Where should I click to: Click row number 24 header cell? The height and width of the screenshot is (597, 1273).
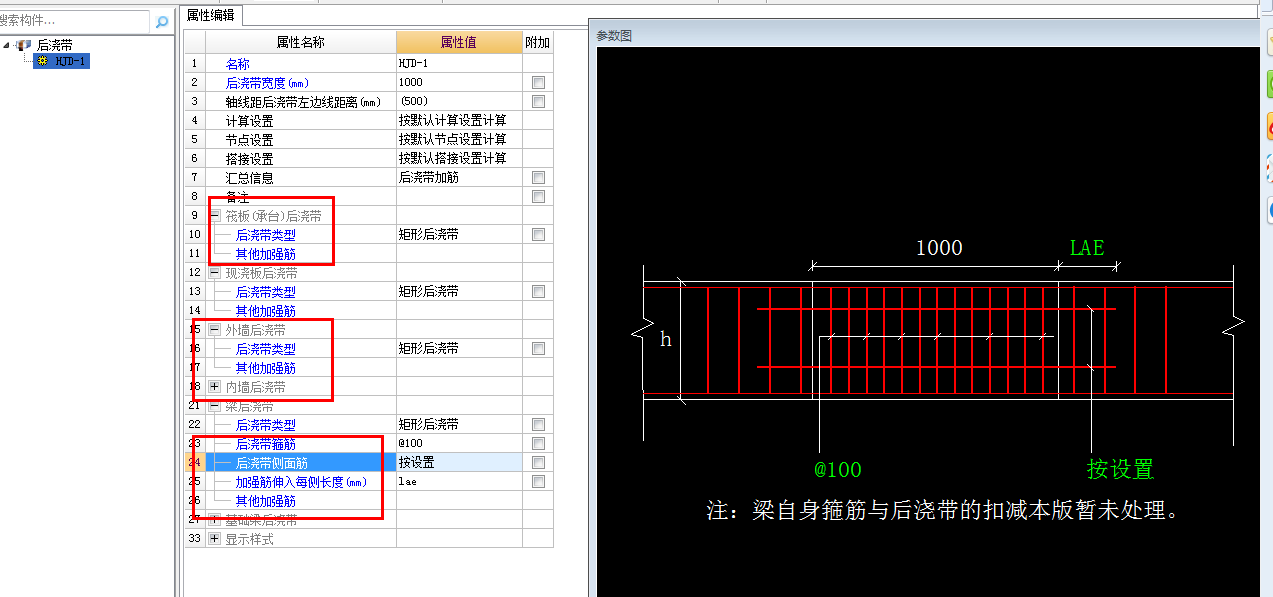point(194,462)
